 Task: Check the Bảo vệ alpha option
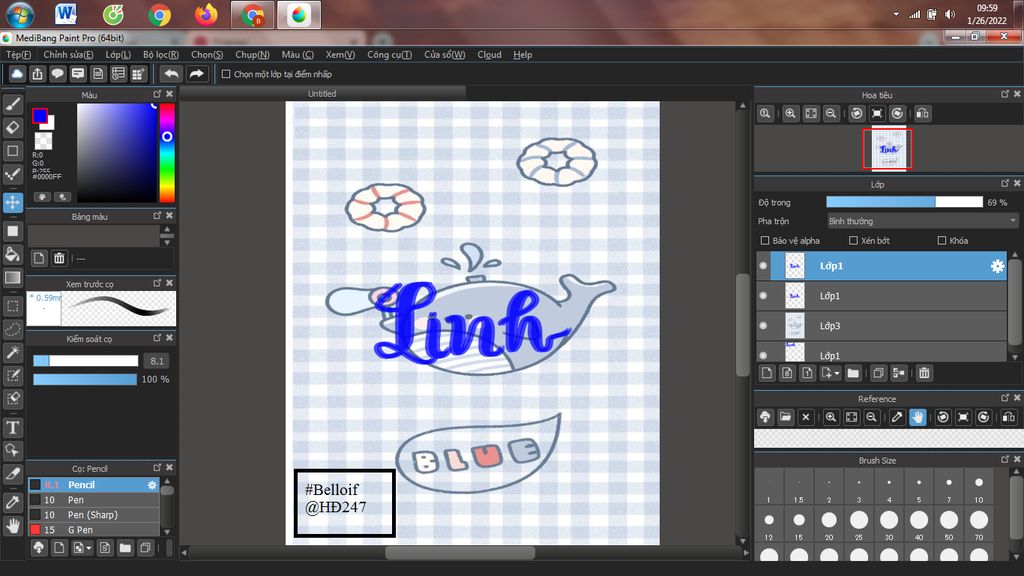click(x=765, y=240)
